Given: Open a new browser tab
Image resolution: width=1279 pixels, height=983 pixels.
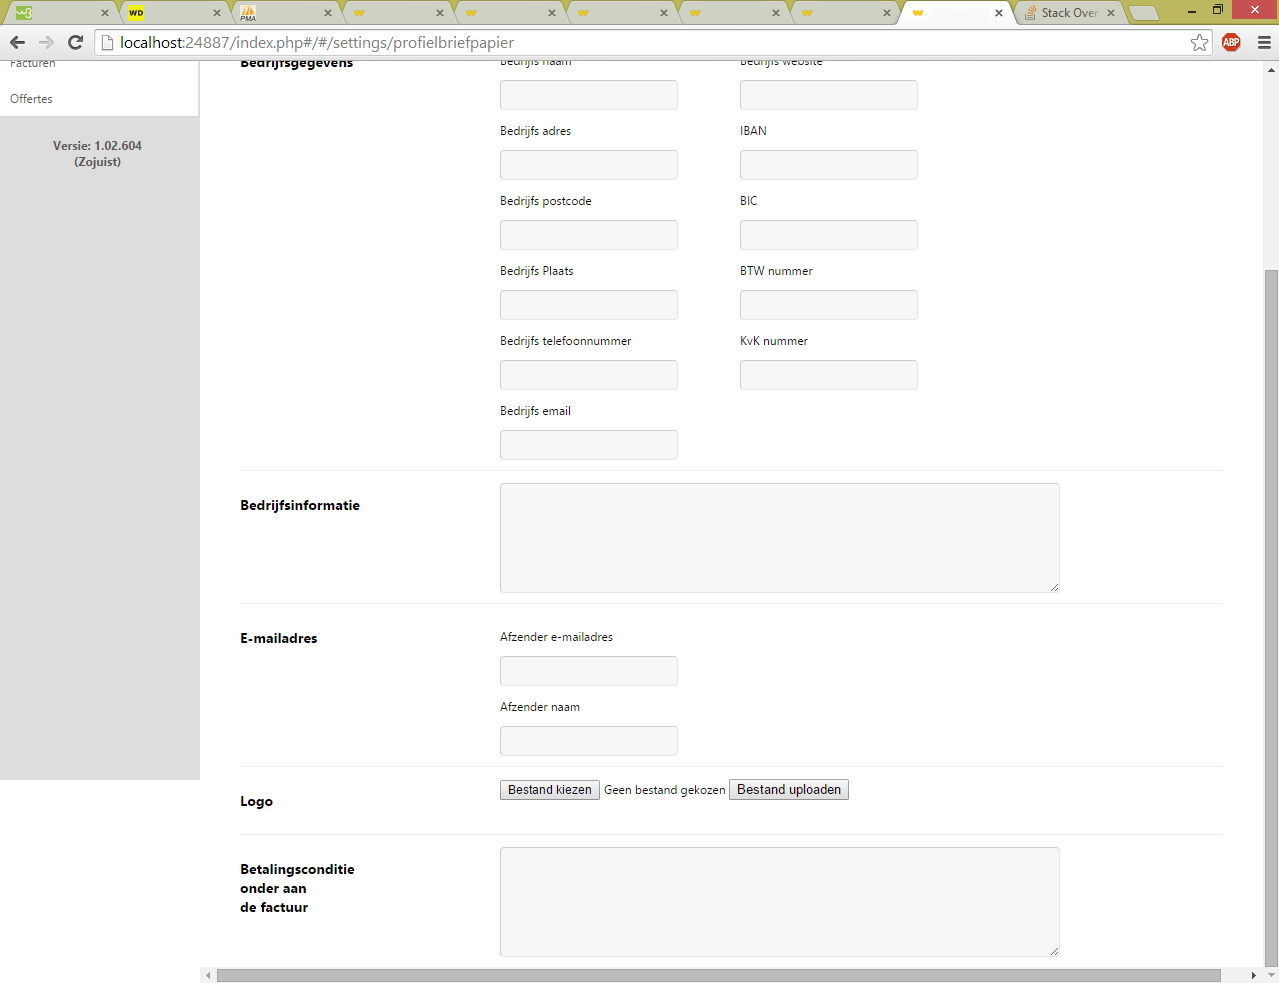Looking at the screenshot, I should tap(1144, 13).
